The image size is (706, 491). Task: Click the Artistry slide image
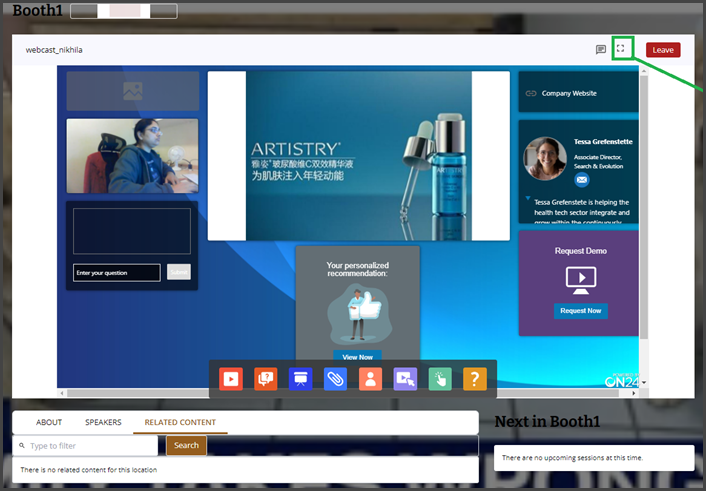click(358, 156)
